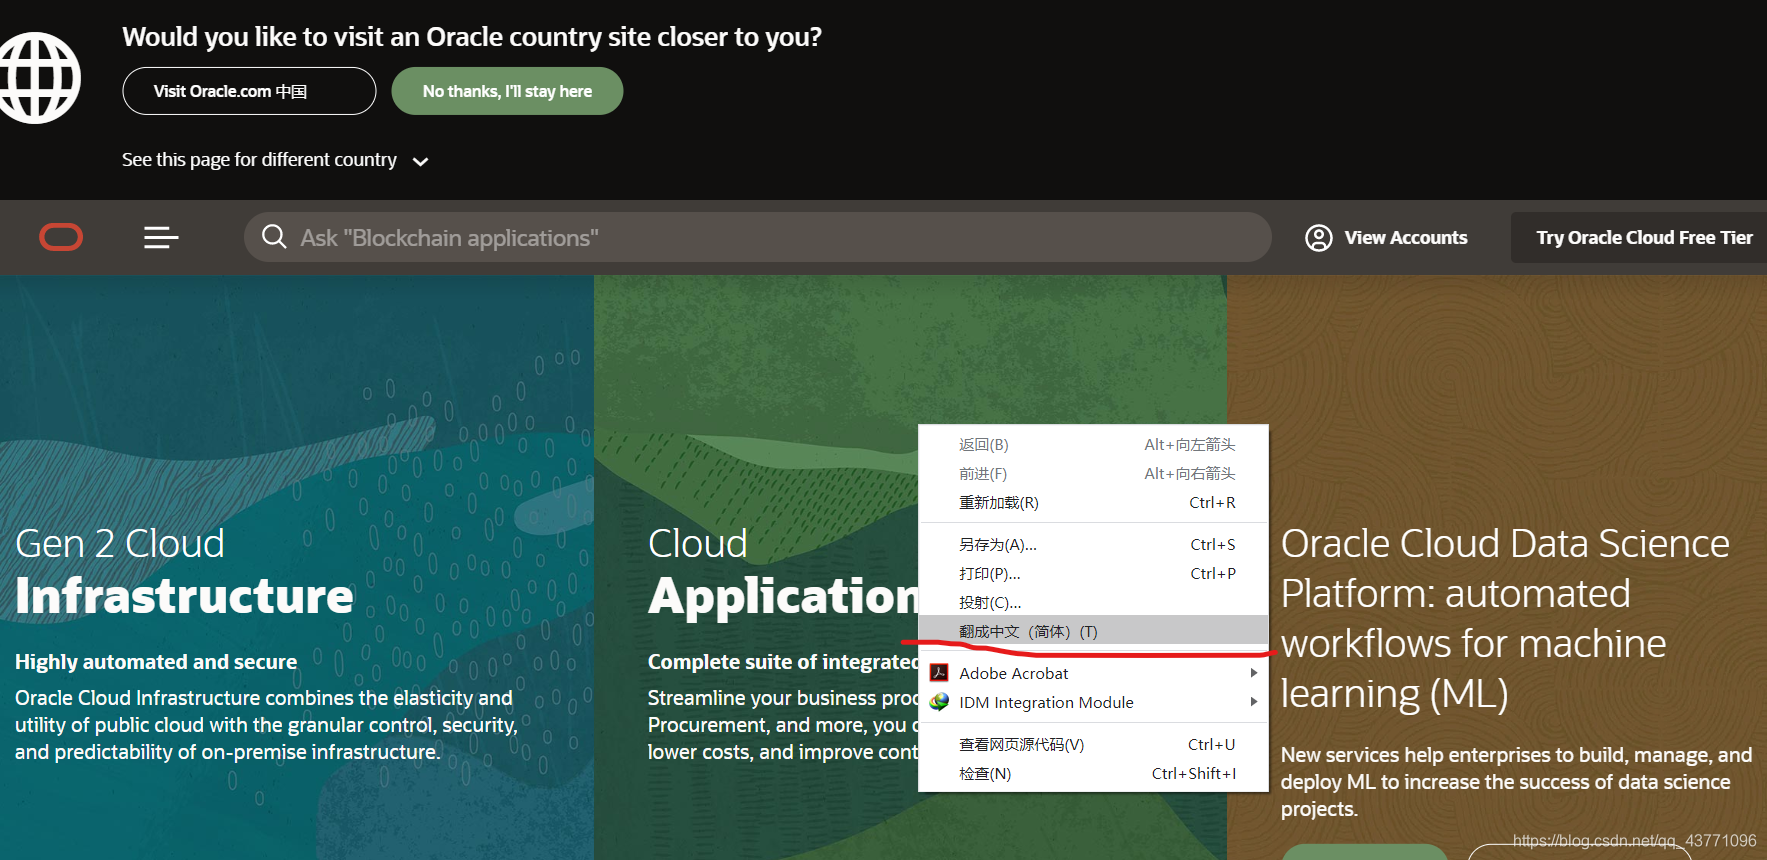Click the Ask Blockchain applications search field
The image size is (1767, 860).
(758, 237)
